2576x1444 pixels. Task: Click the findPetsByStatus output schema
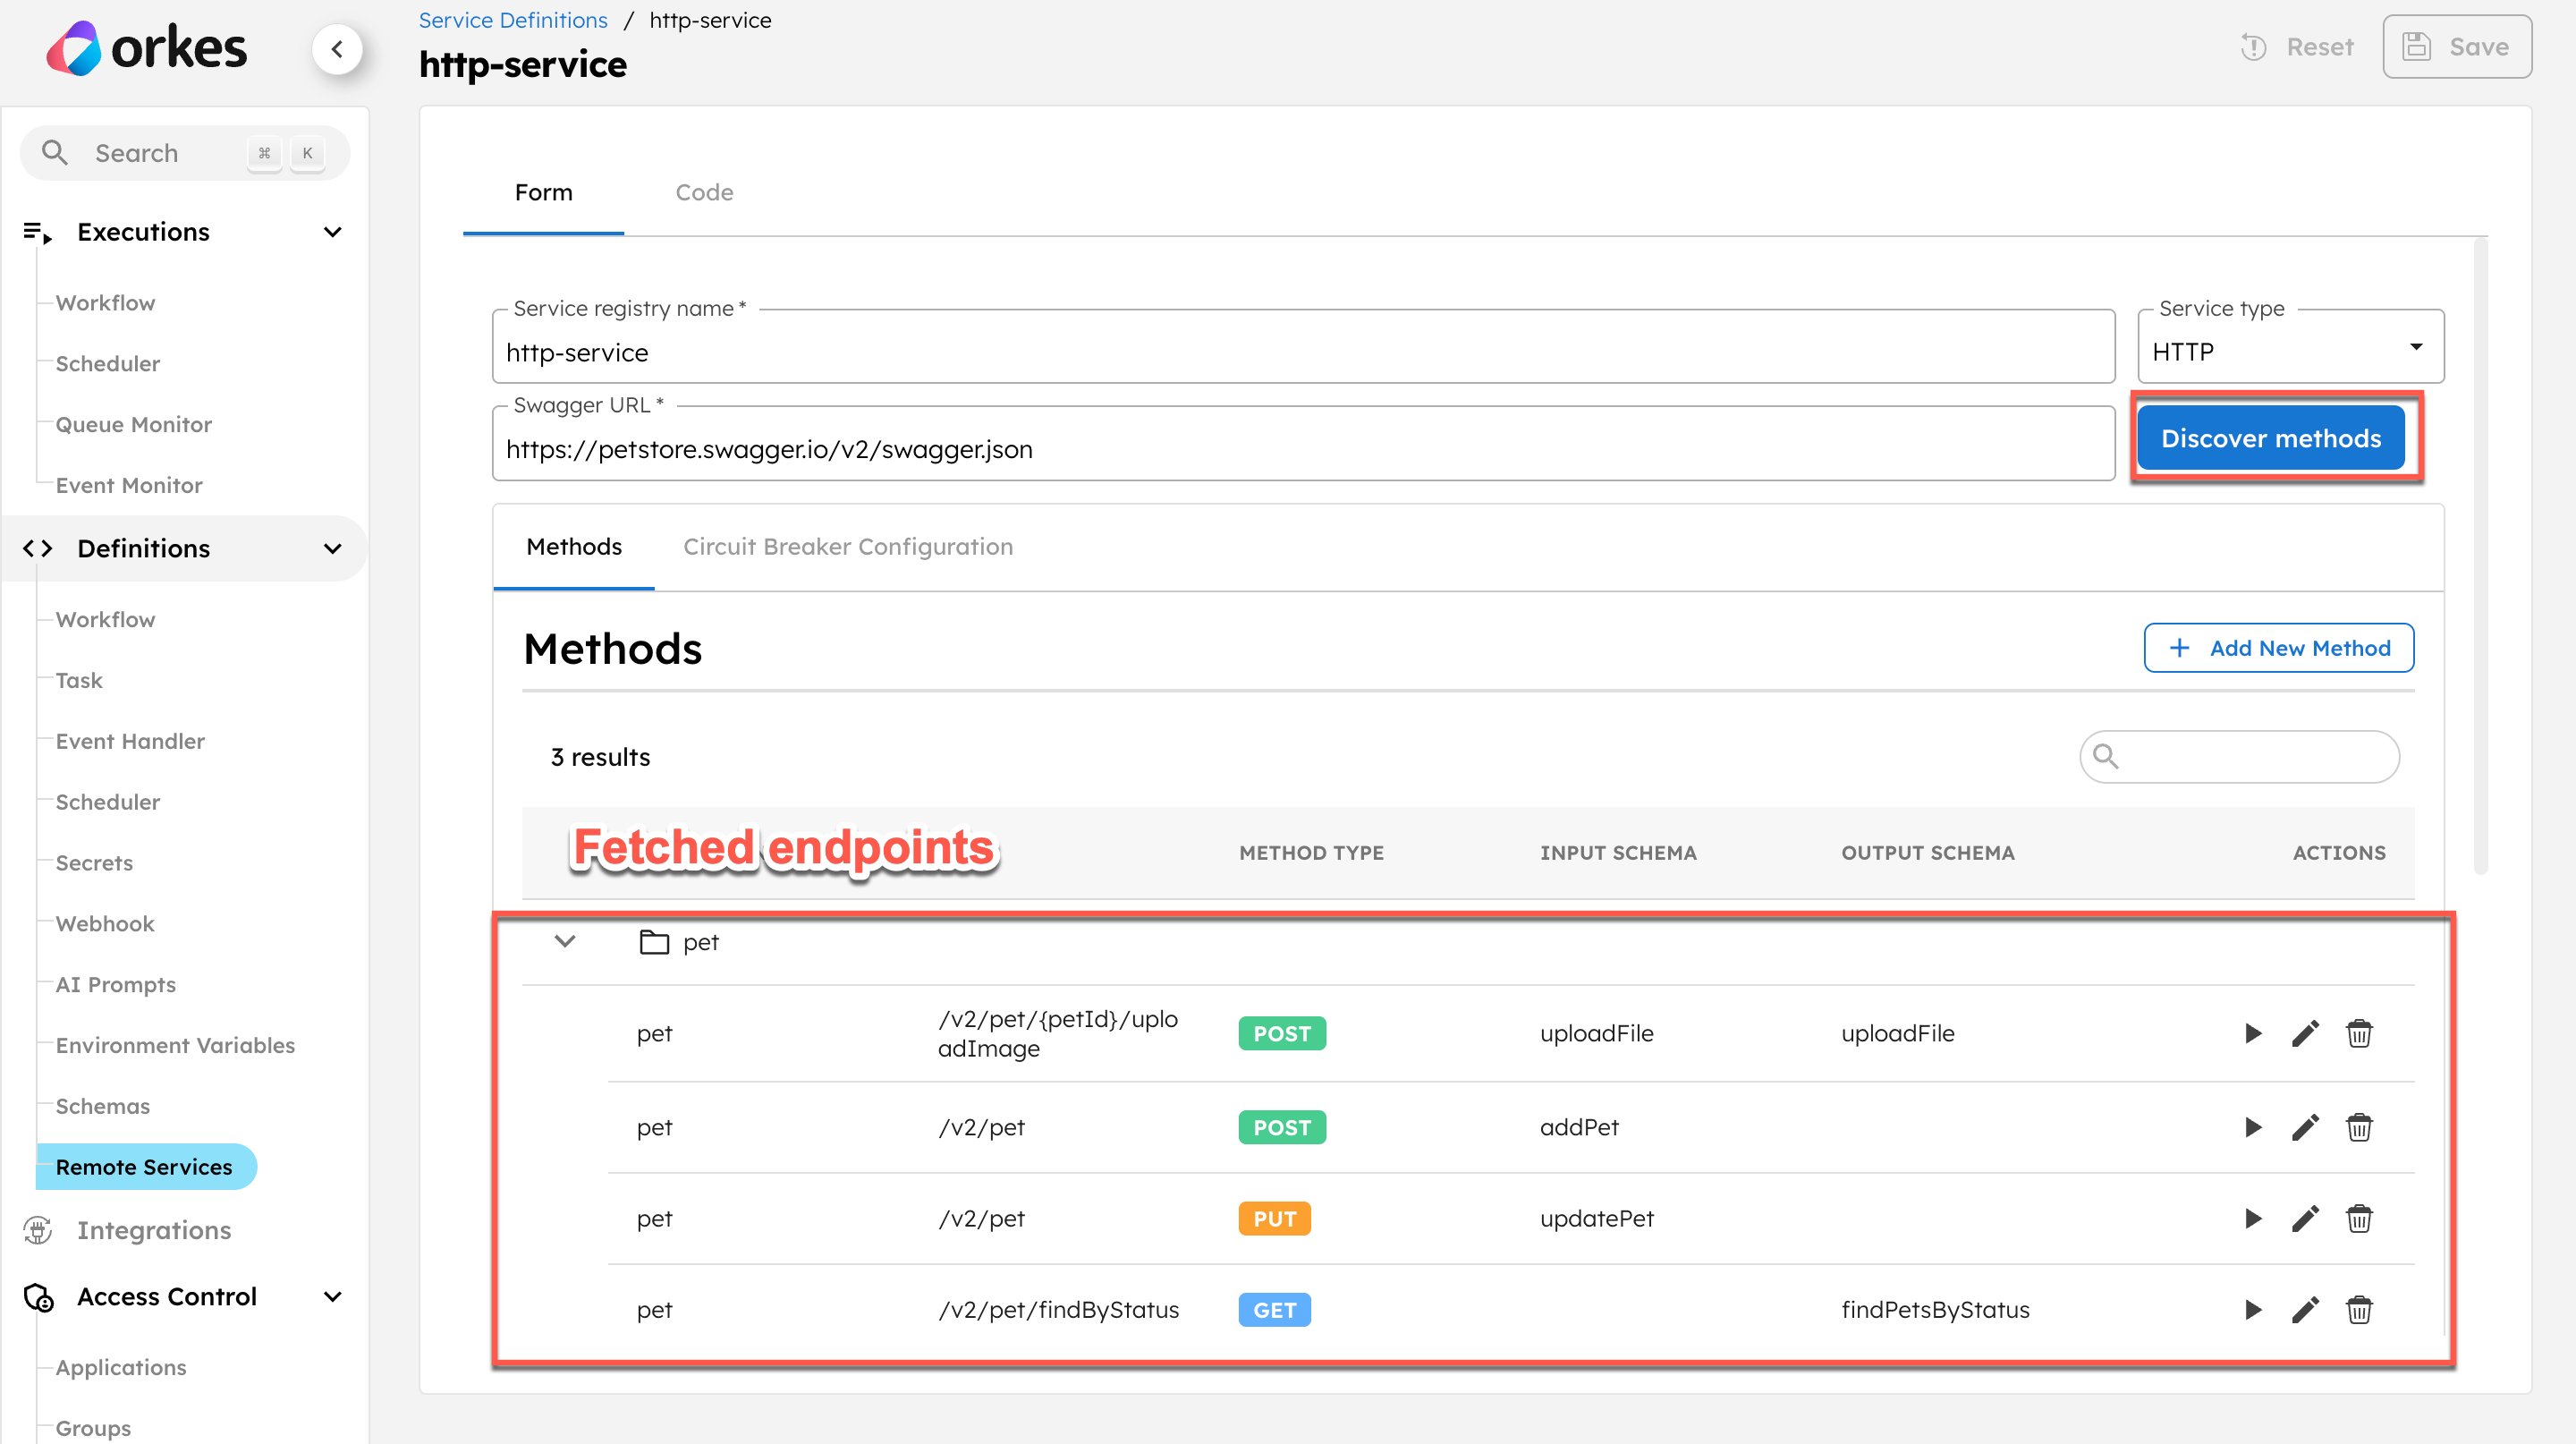[1935, 1309]
